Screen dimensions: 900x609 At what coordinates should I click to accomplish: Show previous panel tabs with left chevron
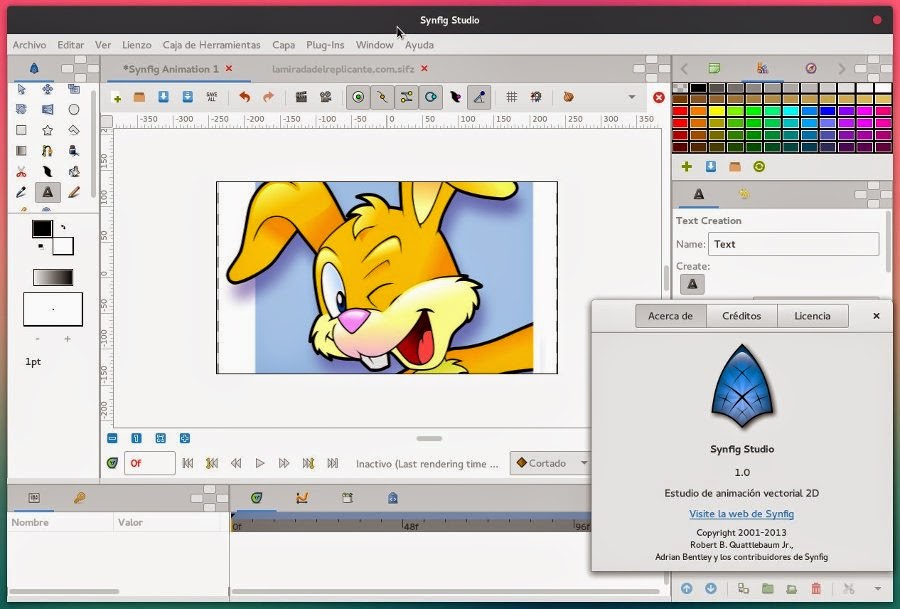point(684,69)
